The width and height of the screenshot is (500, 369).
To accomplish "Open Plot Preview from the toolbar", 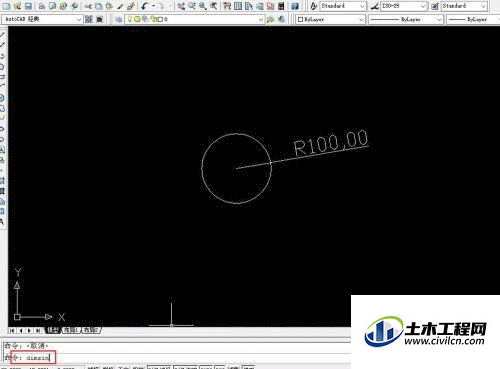I will 53,6.
